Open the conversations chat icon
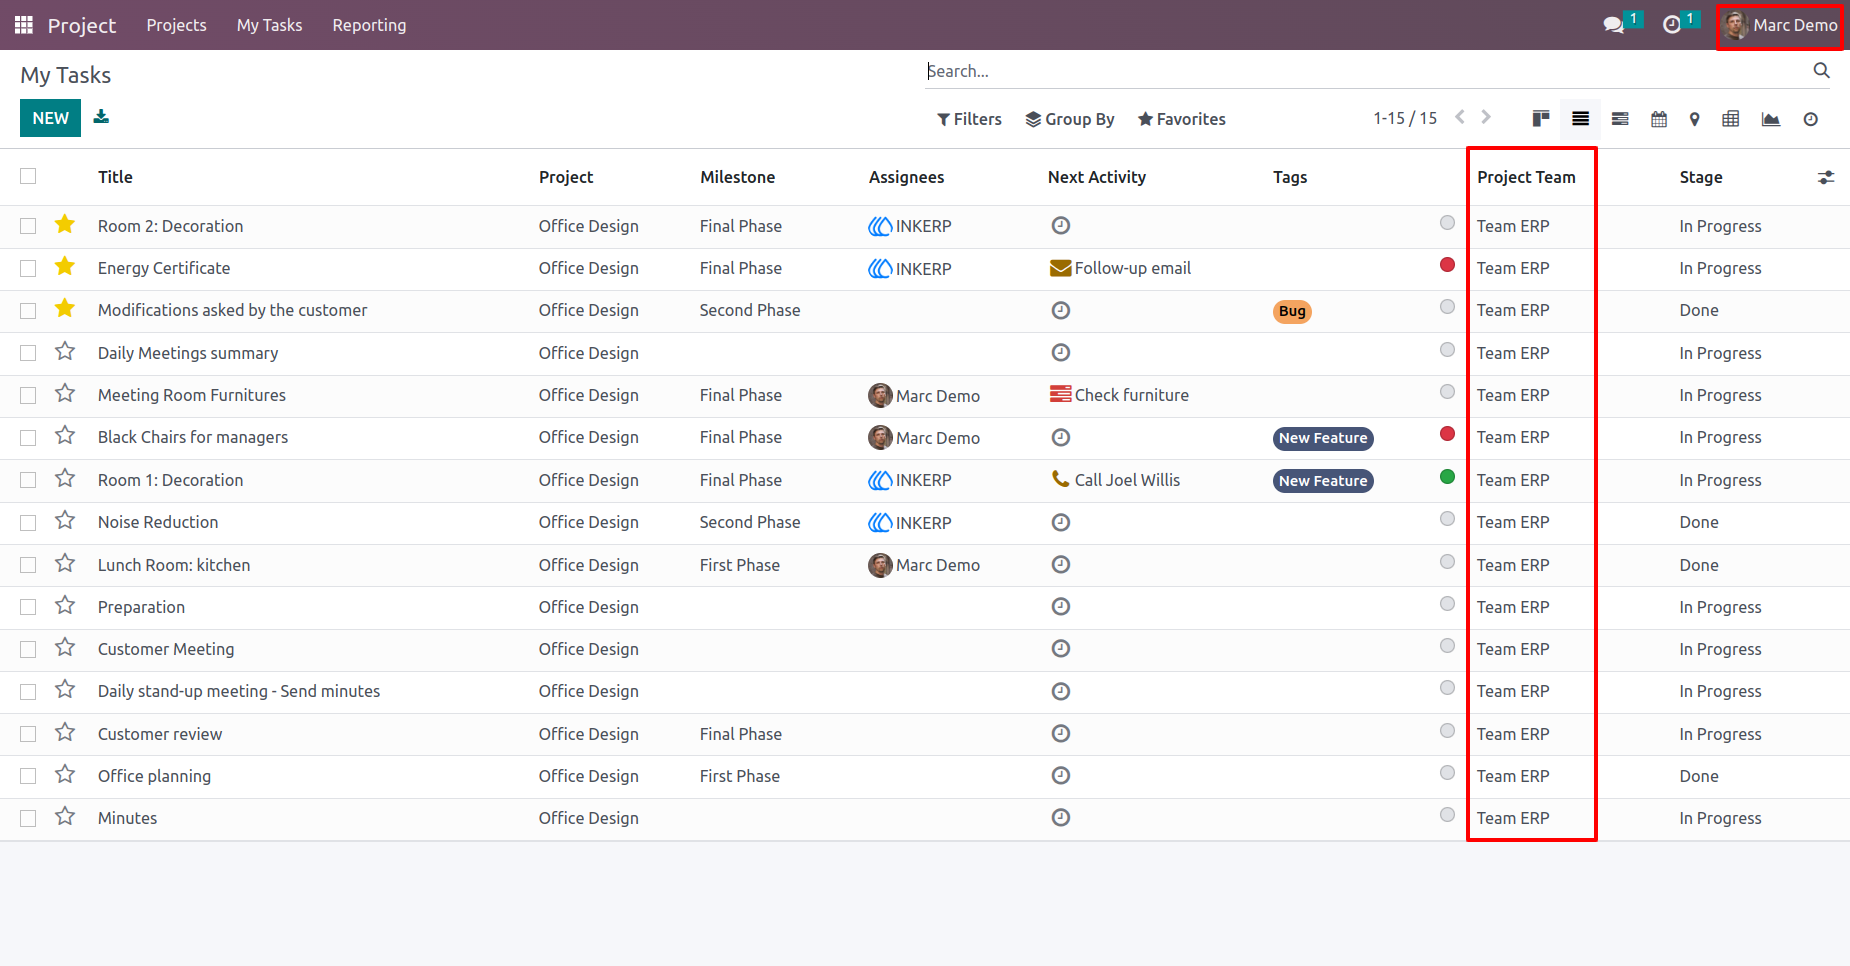1850x966 pixels. (x=1613, y=25)
